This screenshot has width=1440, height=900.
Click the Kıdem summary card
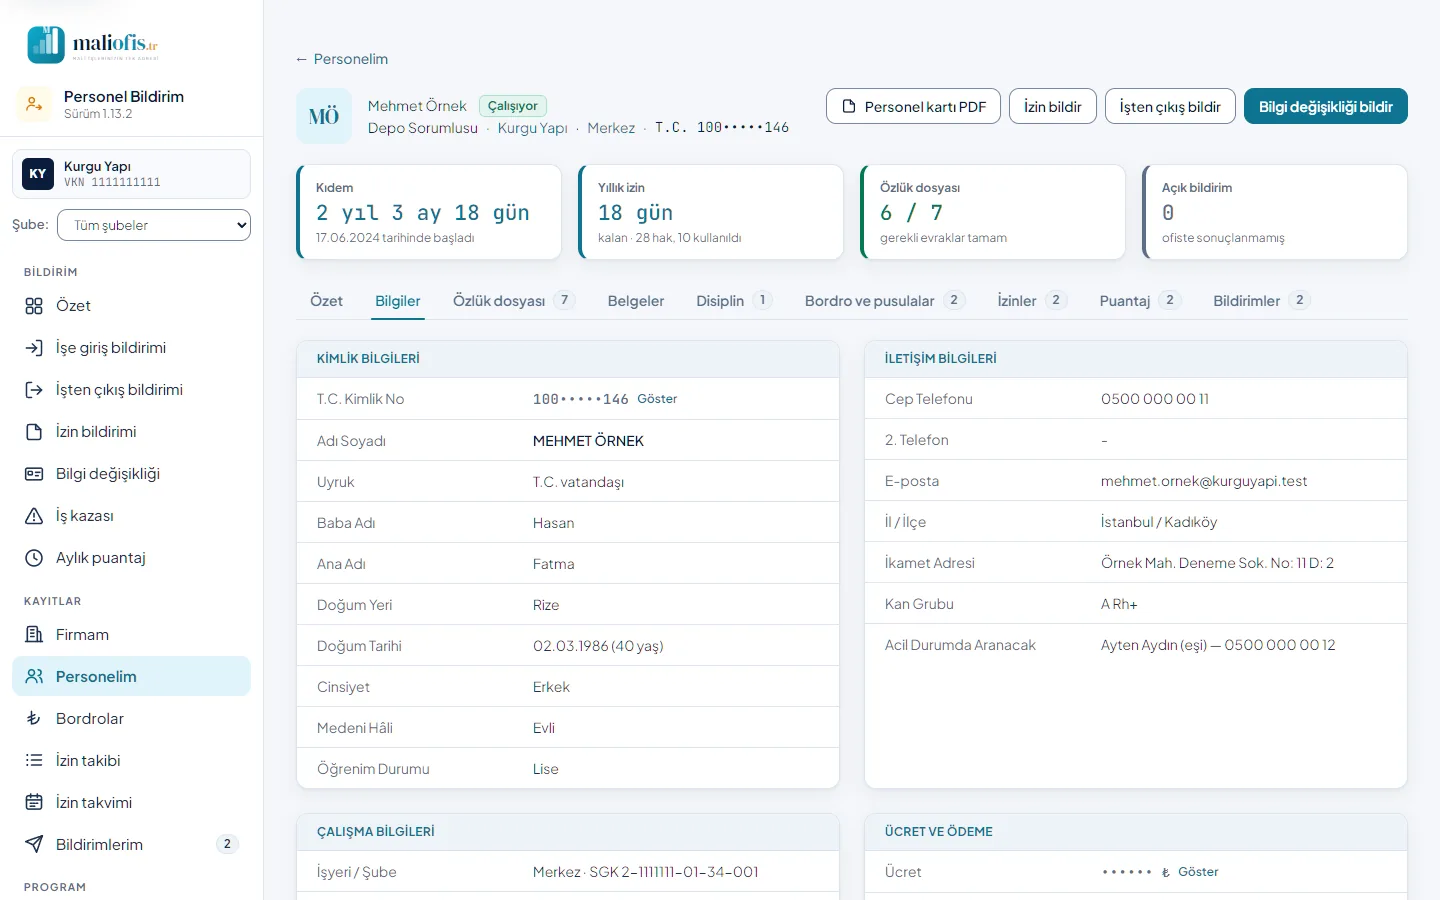[x=429, y=212]
